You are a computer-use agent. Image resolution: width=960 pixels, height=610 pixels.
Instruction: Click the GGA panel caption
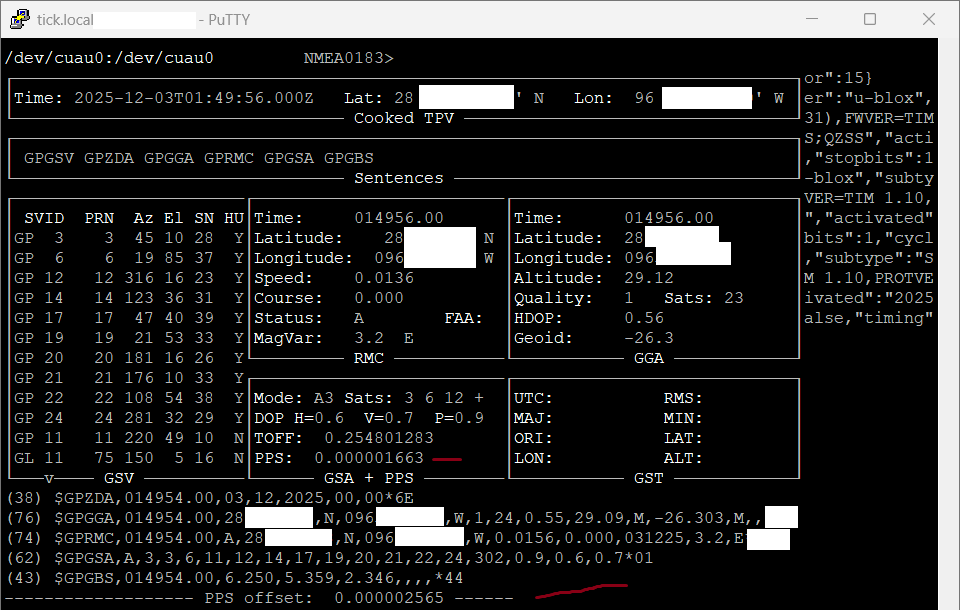click(649, 358)
